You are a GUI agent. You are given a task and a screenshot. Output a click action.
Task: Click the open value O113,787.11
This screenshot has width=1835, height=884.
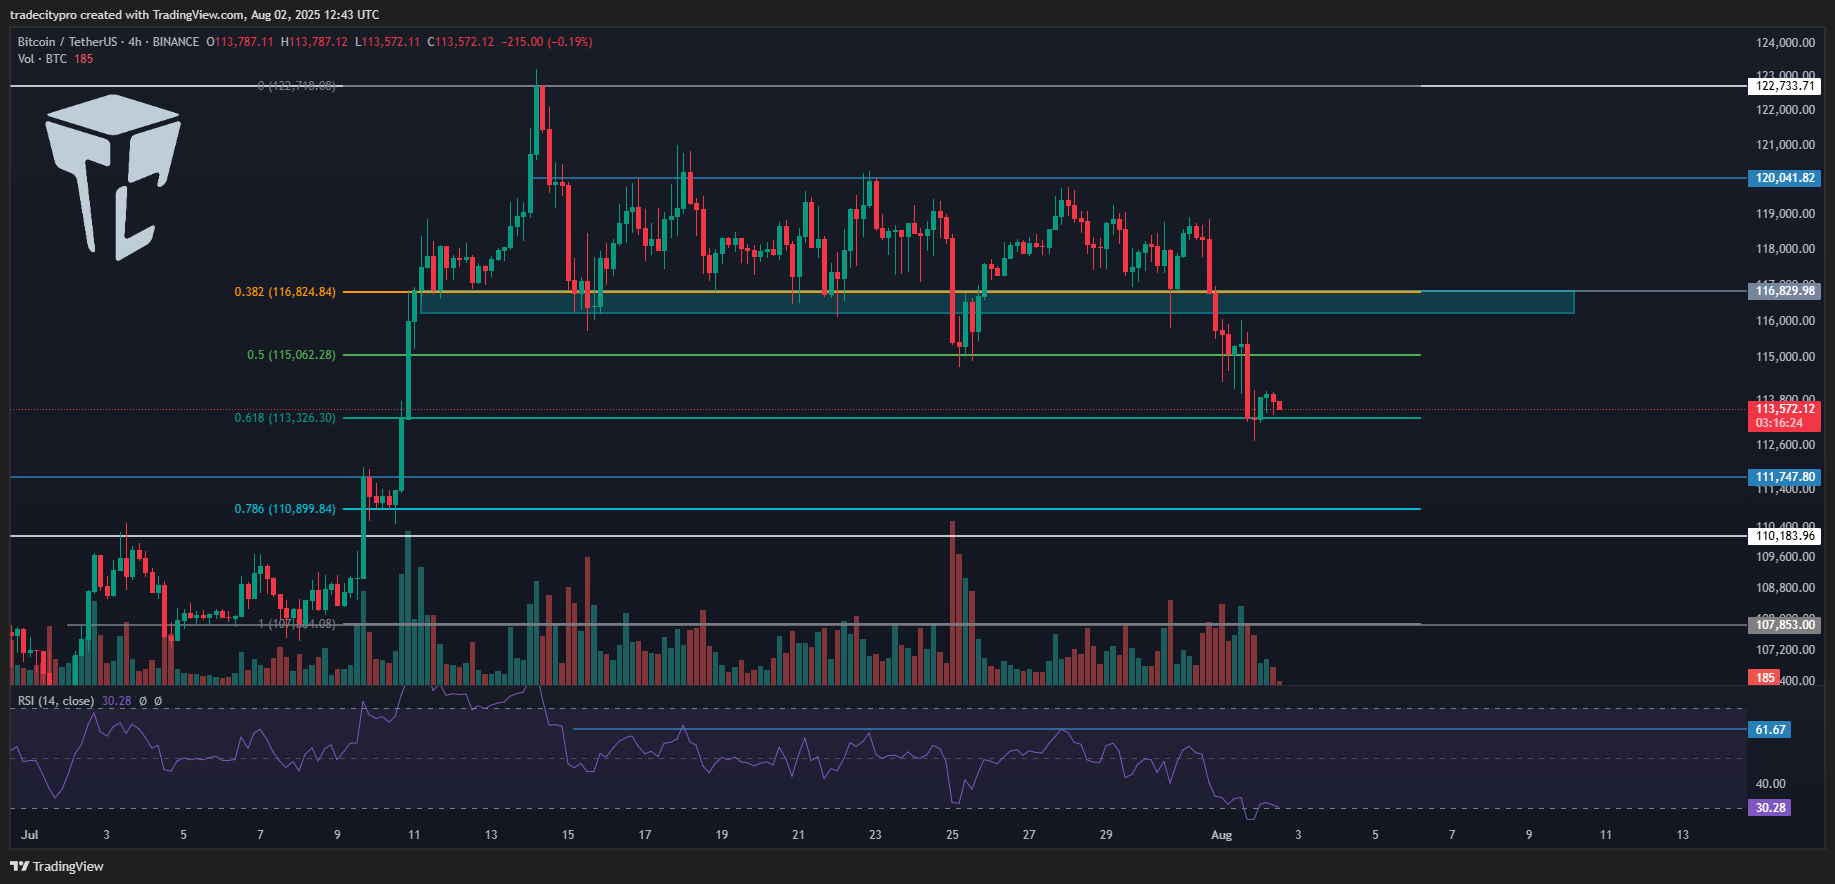(240, 42)
